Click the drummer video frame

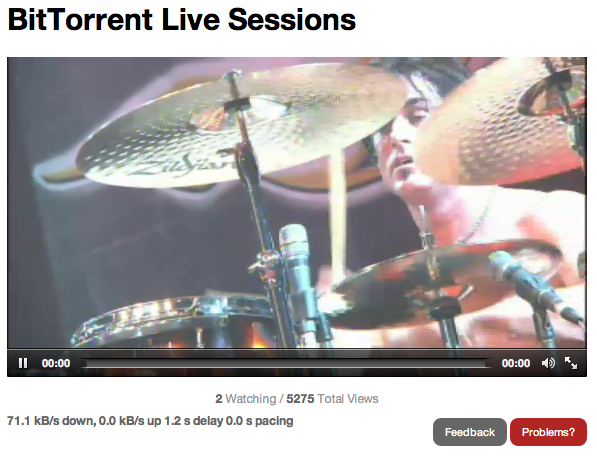pyautogui.click(x=297, y=203)
